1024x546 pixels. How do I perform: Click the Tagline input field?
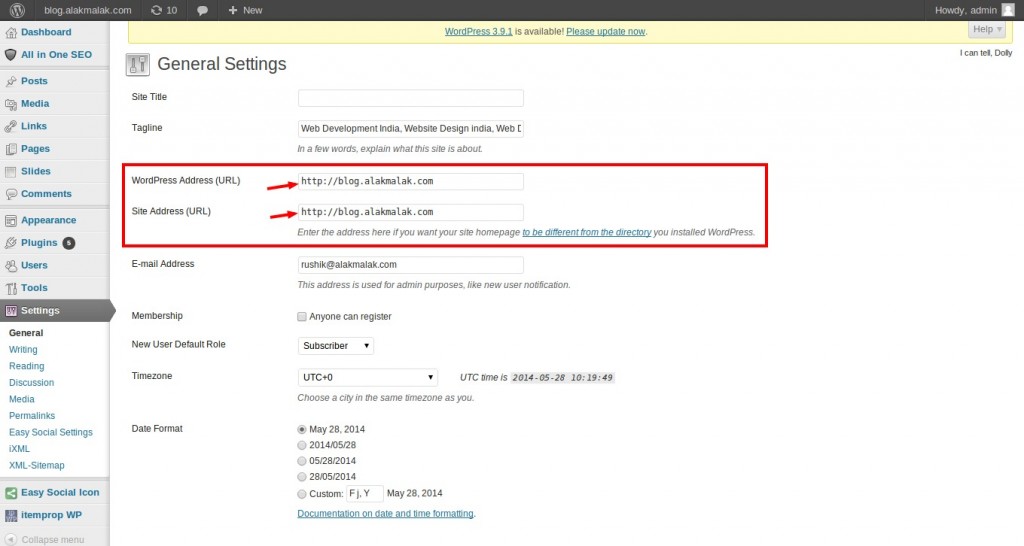click(x=411, y=129)
